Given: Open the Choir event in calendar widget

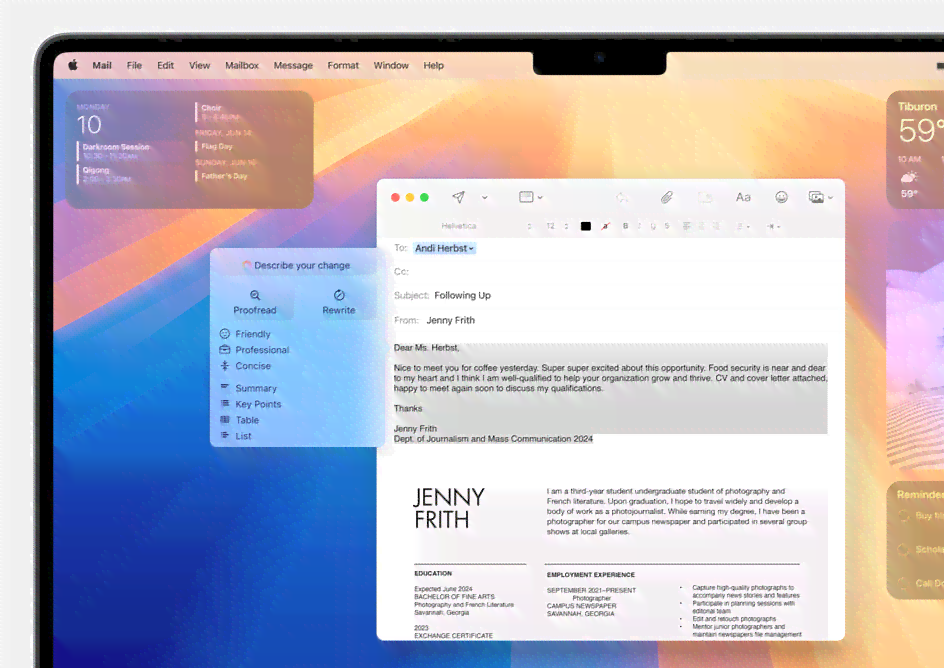Looking at the screenshot, I should (218, 112).
